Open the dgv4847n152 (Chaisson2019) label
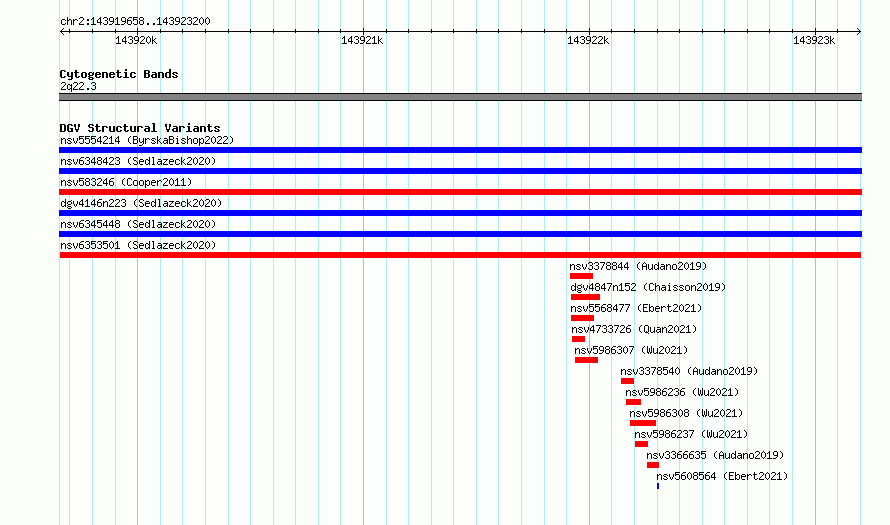The width and height of the screenshot is (890, 525). coord(648,287)
